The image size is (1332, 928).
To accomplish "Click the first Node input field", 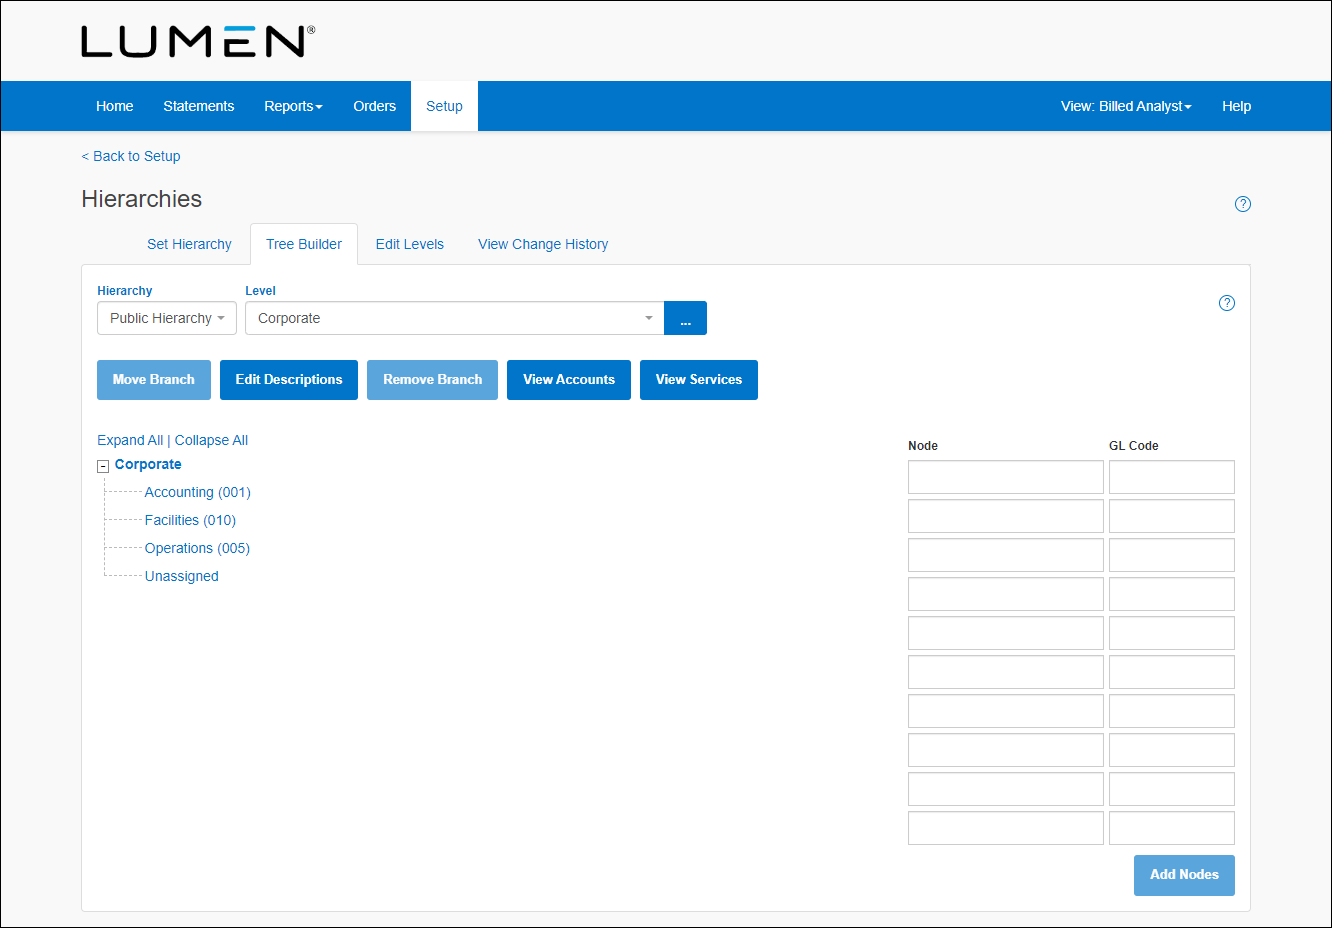I will [x=1005, y=477].
